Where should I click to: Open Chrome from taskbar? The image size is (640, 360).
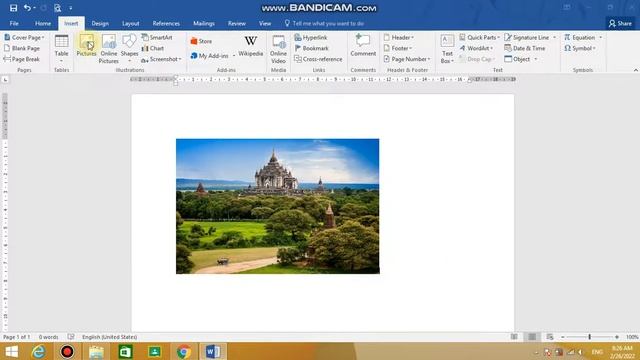(184, 351)
